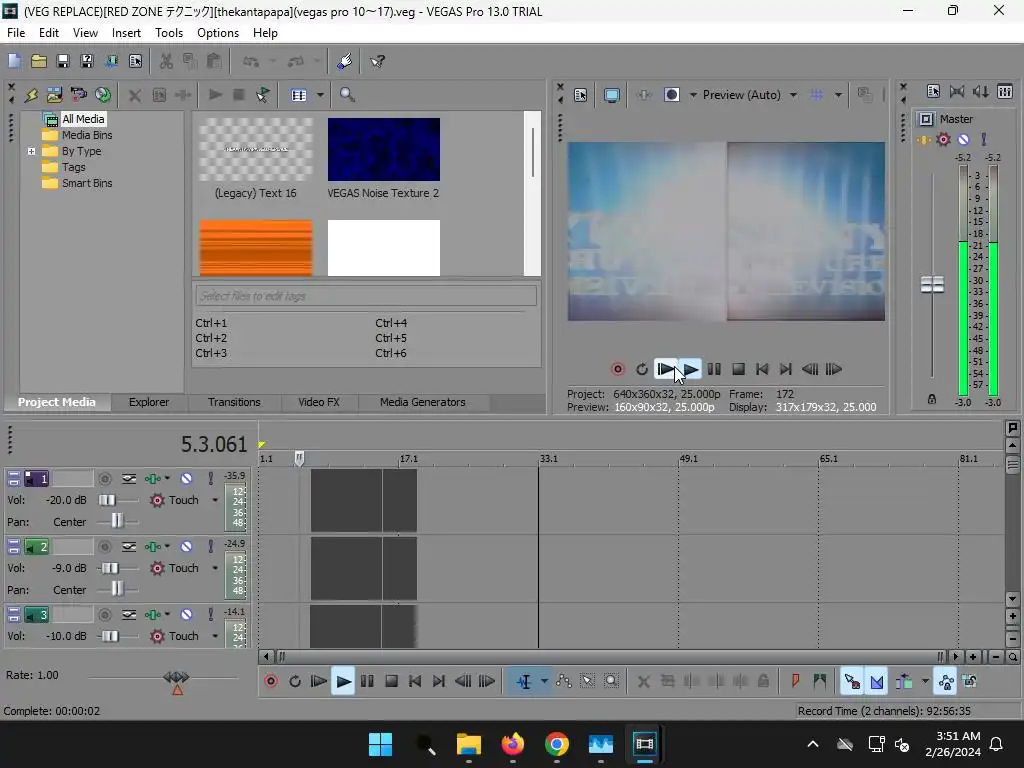Open Firefox from the Windows taskbar
The width and height of the screenshot is (1024, 768).
click(513, 744)
